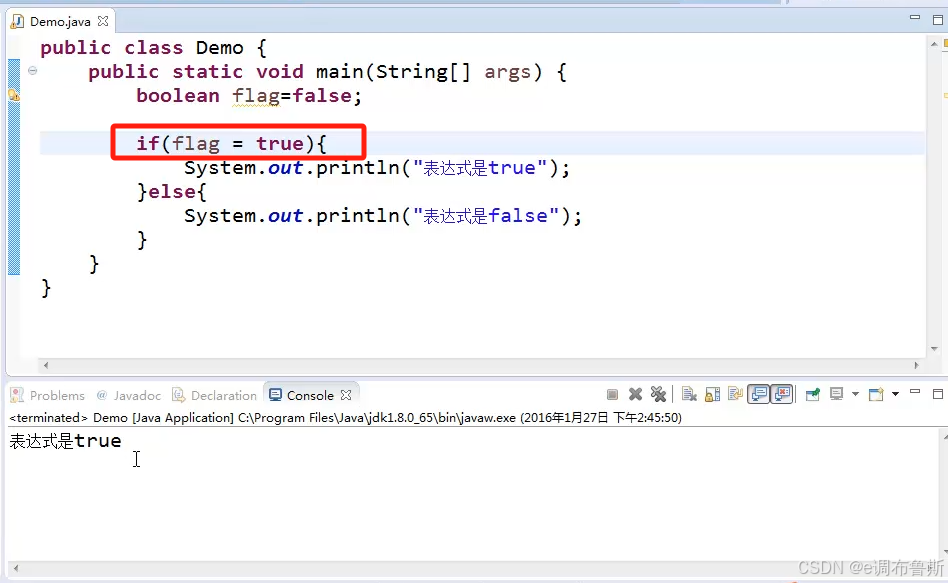Toggle show console when standard error changes
948x583 pixels.
pyautogui.click(x=782, y=395)
